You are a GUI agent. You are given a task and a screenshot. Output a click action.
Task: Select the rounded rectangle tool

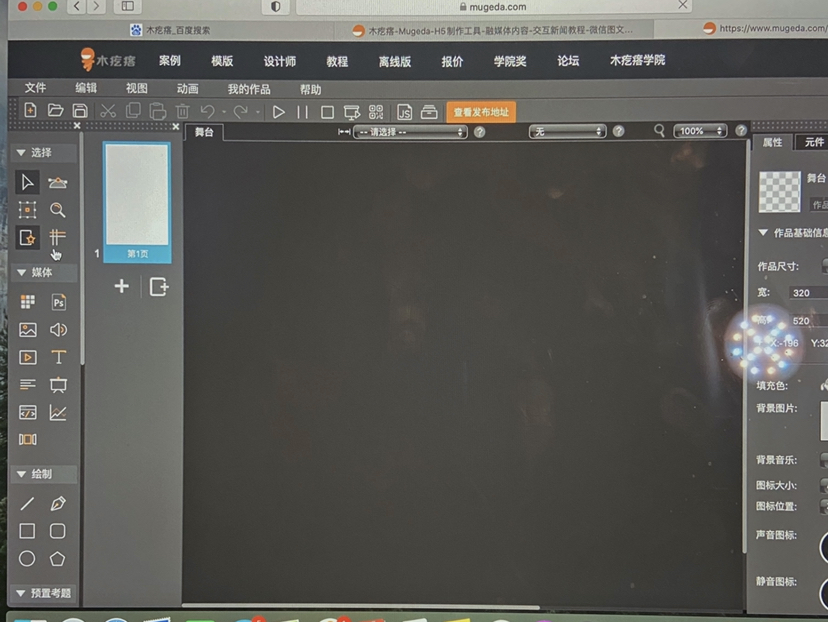(58, 531)
